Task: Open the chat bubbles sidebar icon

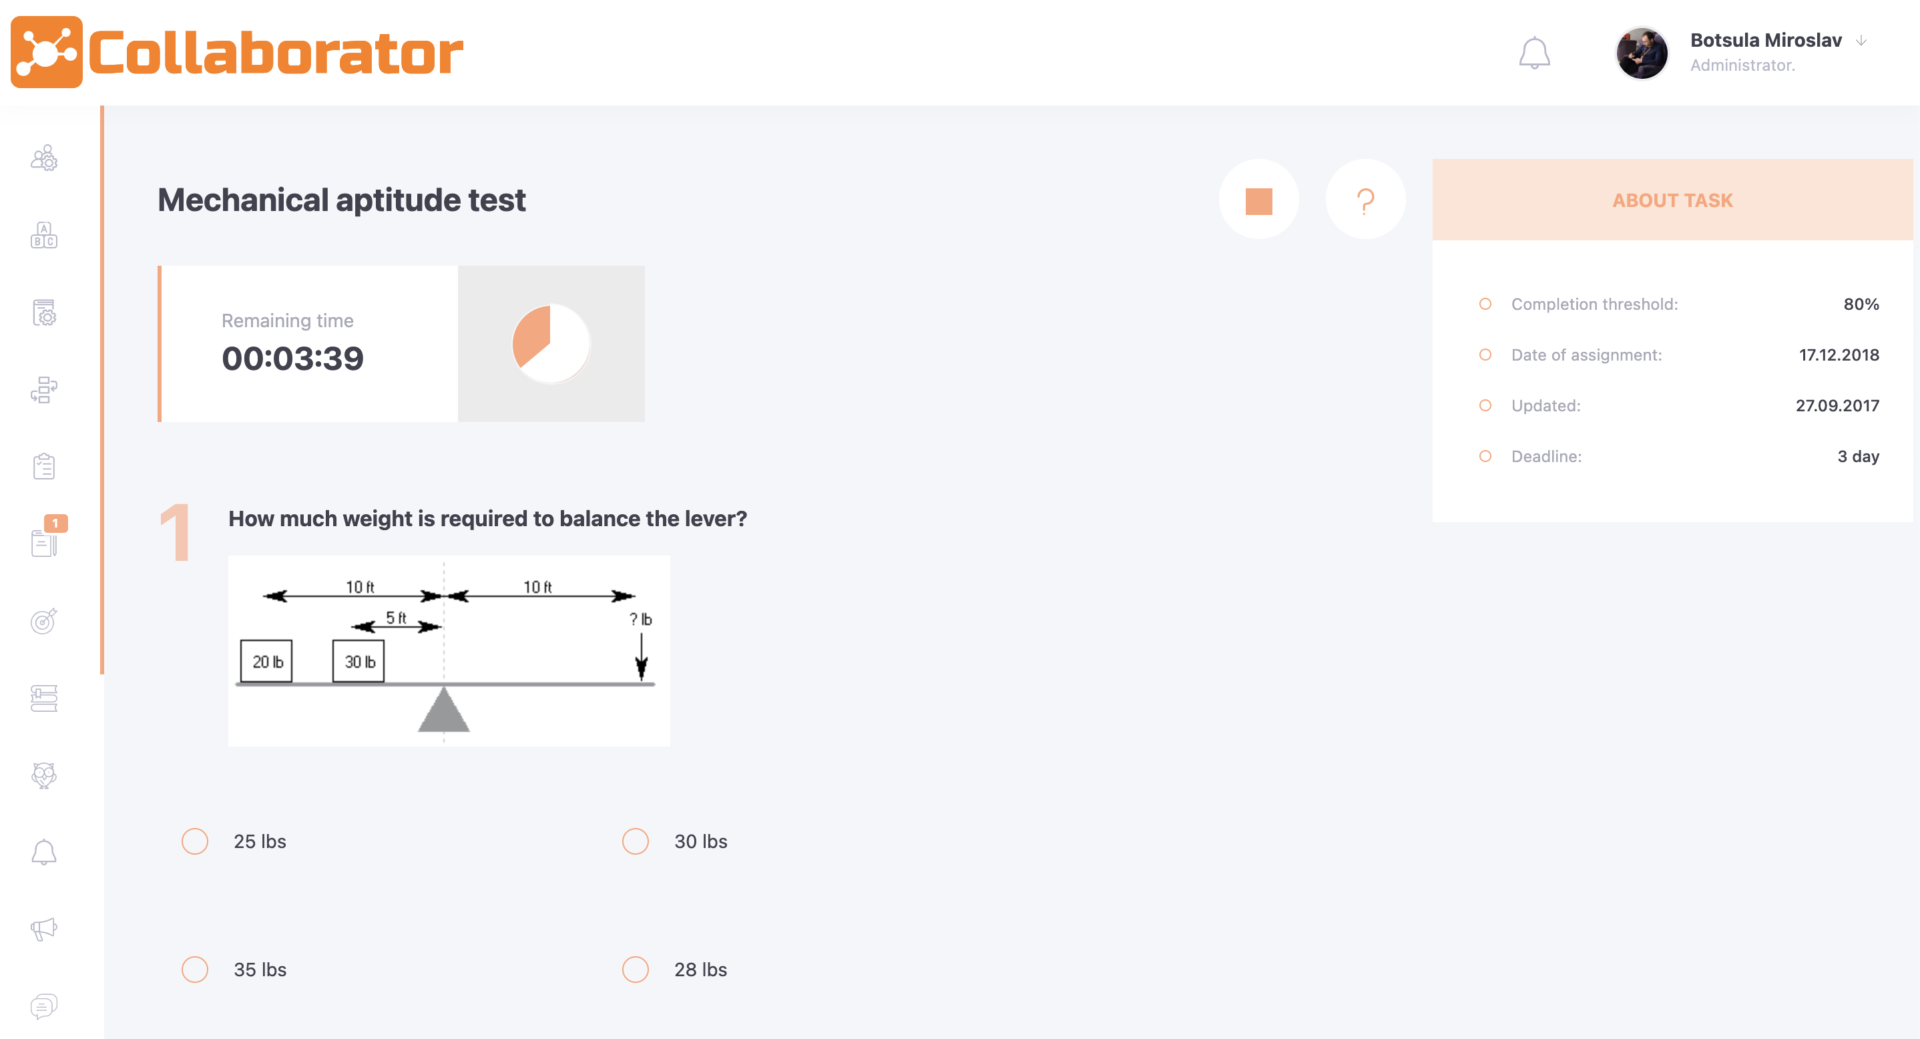Action: [x=44, y=1006]
